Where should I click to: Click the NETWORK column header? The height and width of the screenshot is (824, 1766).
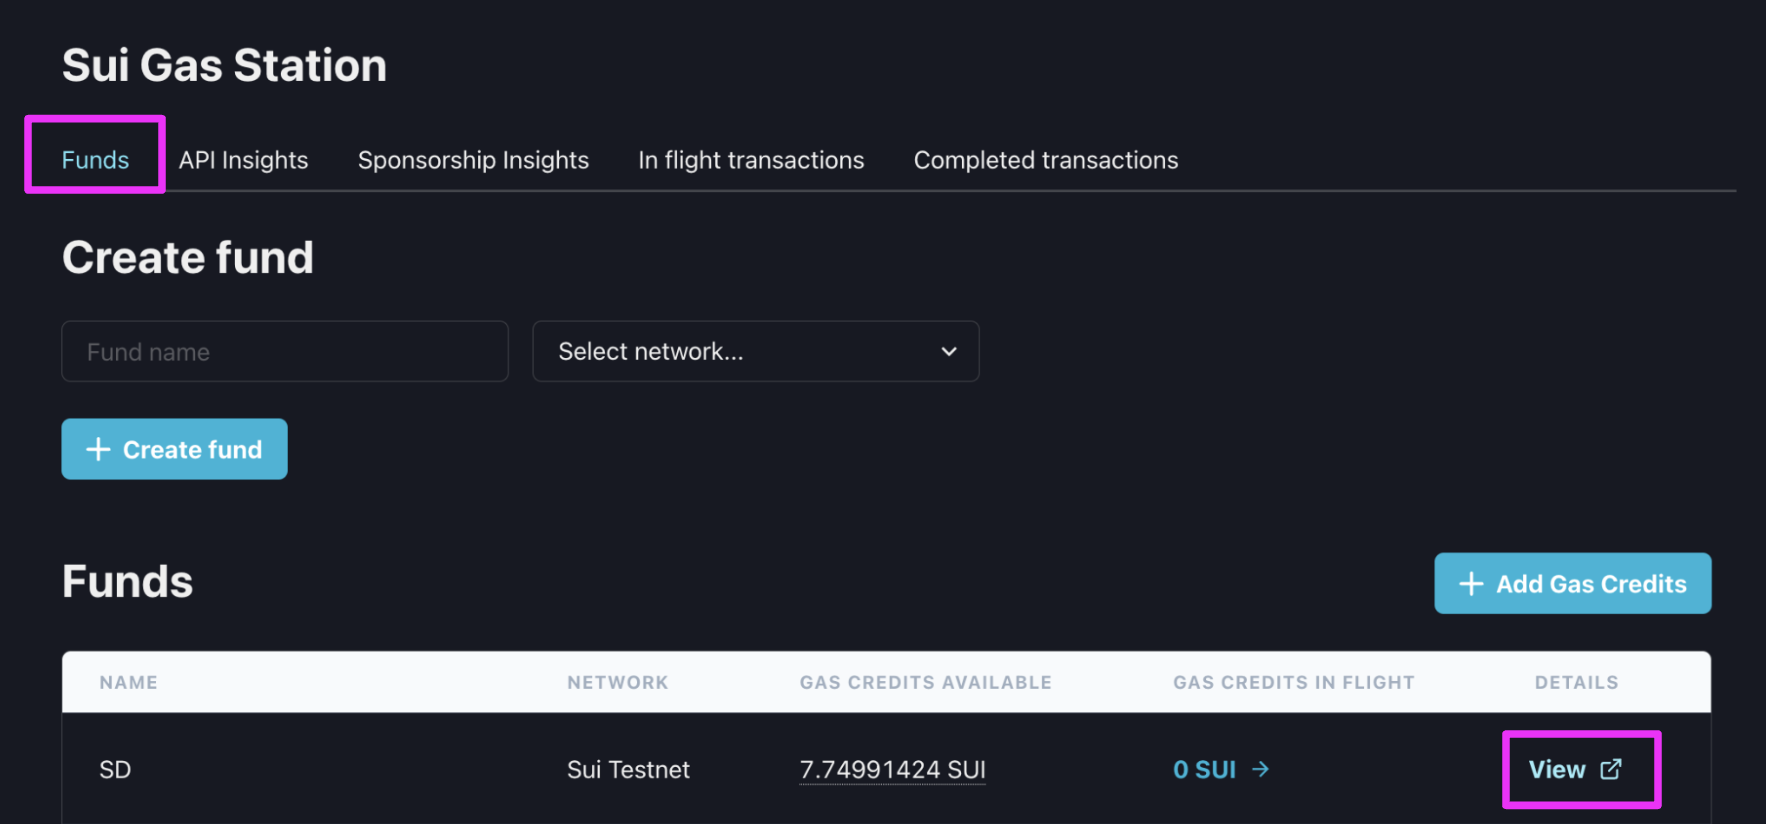tap(617, 682)
